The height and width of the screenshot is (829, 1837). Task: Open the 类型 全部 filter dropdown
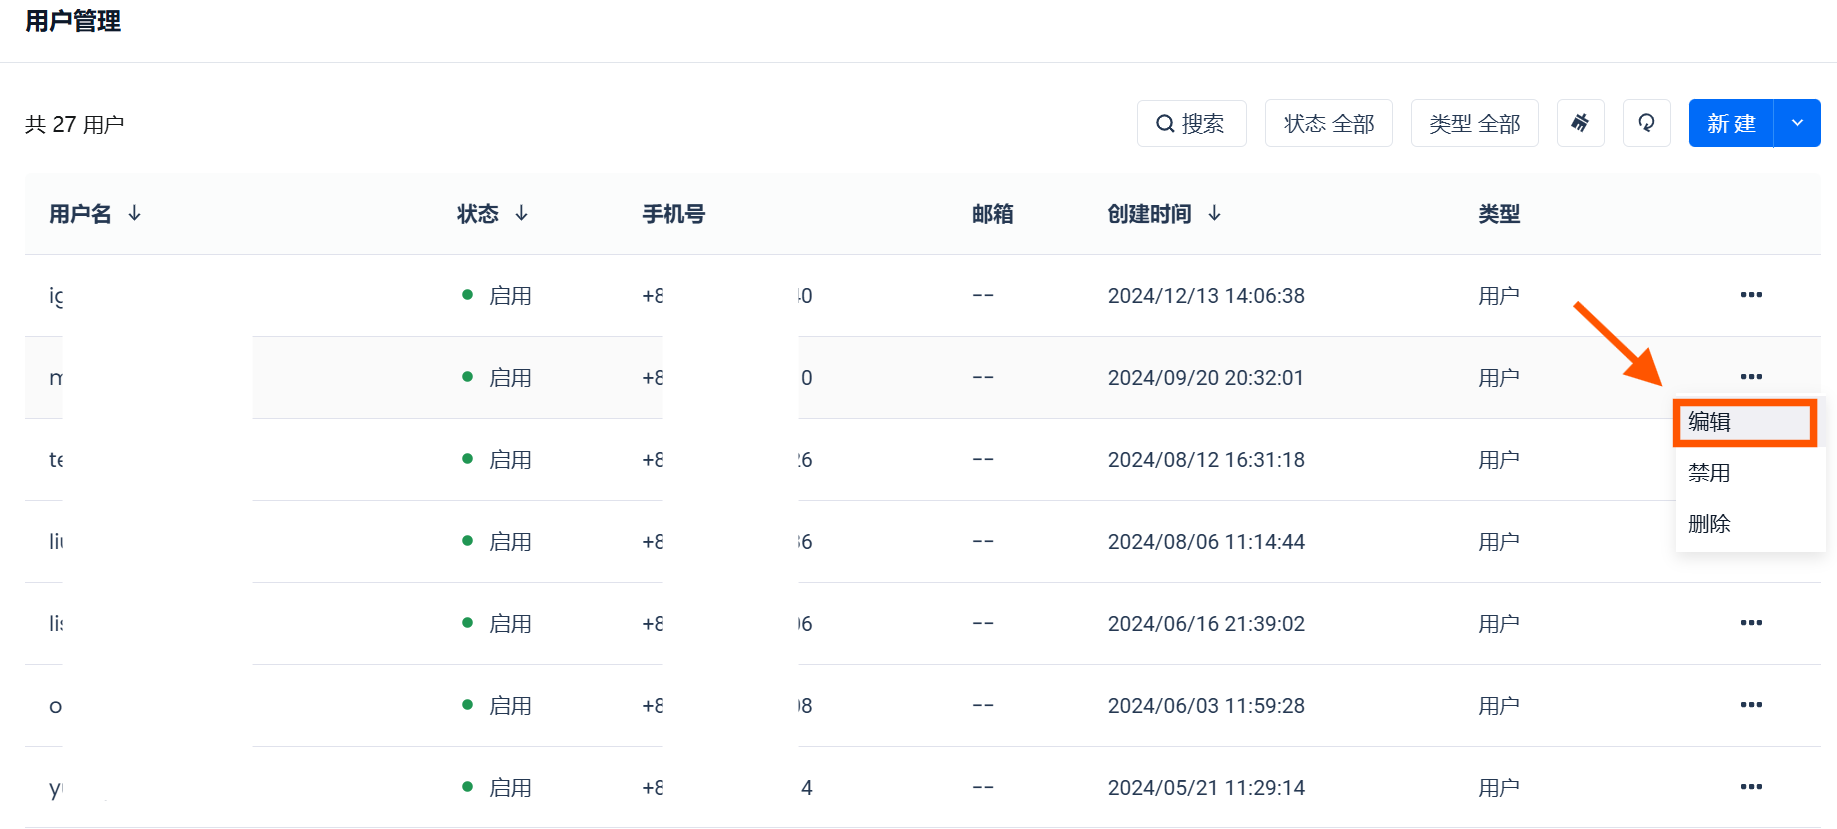[x=1474, y=123]
